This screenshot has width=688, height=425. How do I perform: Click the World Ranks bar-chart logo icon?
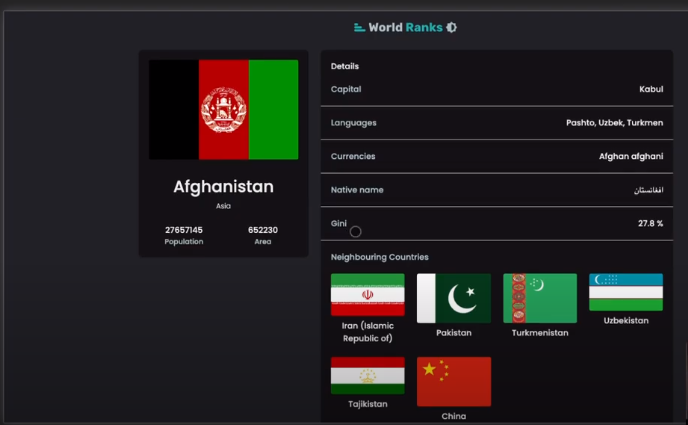click(359, 27)
